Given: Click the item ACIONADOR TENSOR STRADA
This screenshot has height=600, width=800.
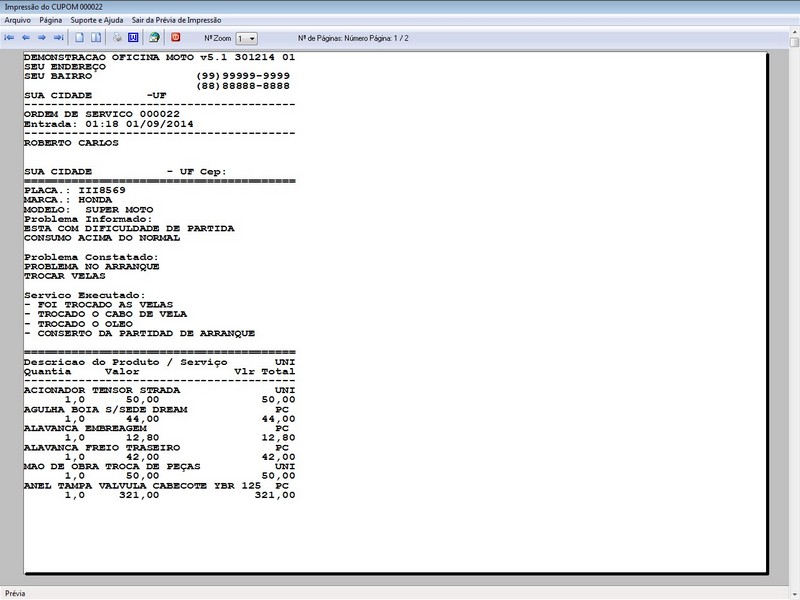Looking at the screenshot, I should point(102,390).
